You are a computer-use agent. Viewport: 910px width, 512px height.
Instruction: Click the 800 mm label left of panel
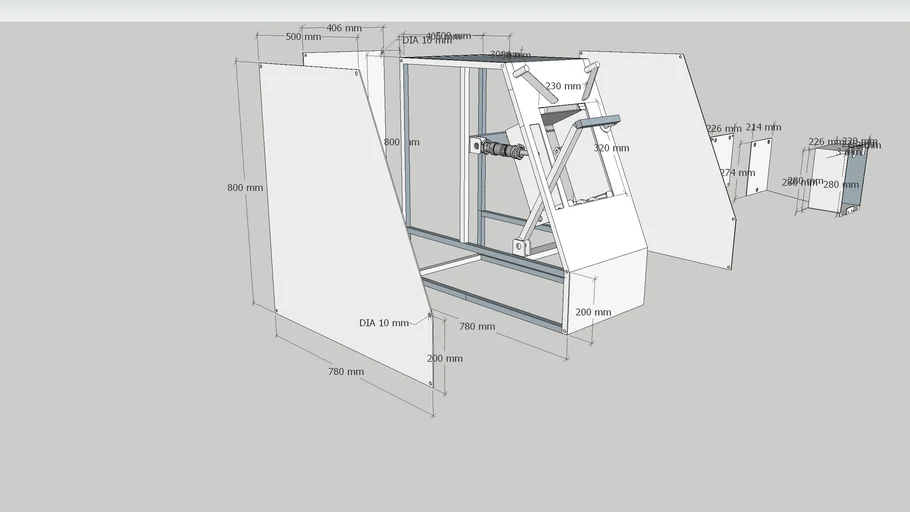pos(245,188)
